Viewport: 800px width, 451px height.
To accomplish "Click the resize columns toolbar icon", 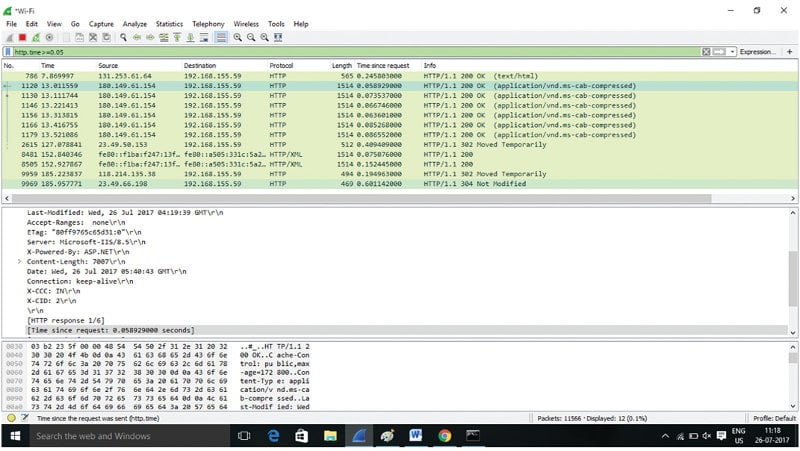I will [x=277, y=37].
